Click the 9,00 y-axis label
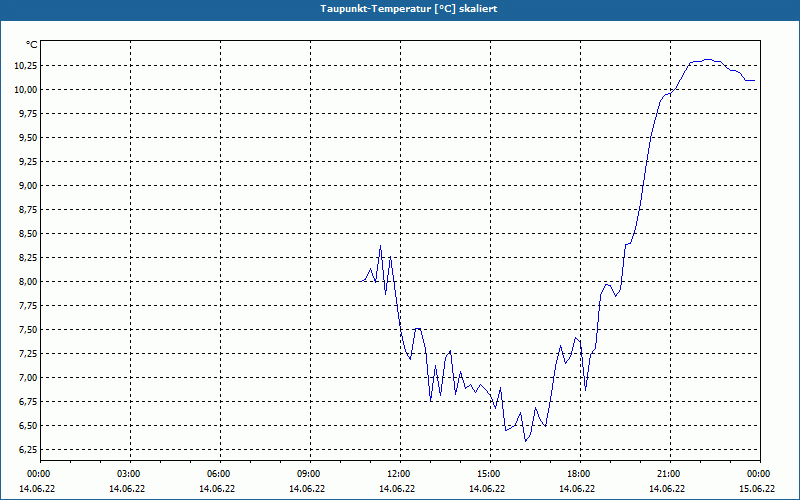The width and height of the screenshot is (800, 500). click(x=28, y=186)
